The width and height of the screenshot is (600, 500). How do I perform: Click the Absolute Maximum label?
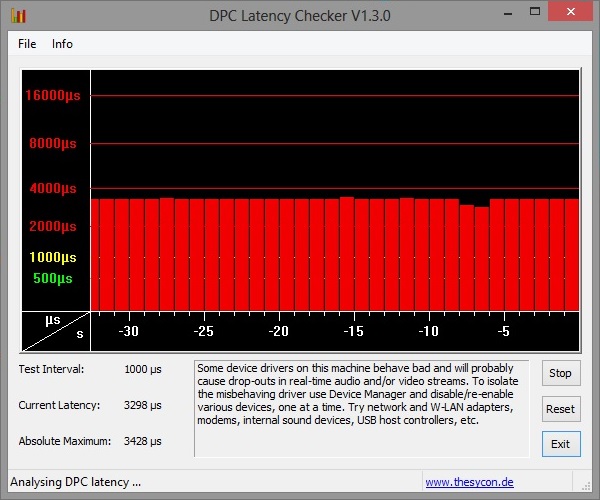tap(65, 441)
